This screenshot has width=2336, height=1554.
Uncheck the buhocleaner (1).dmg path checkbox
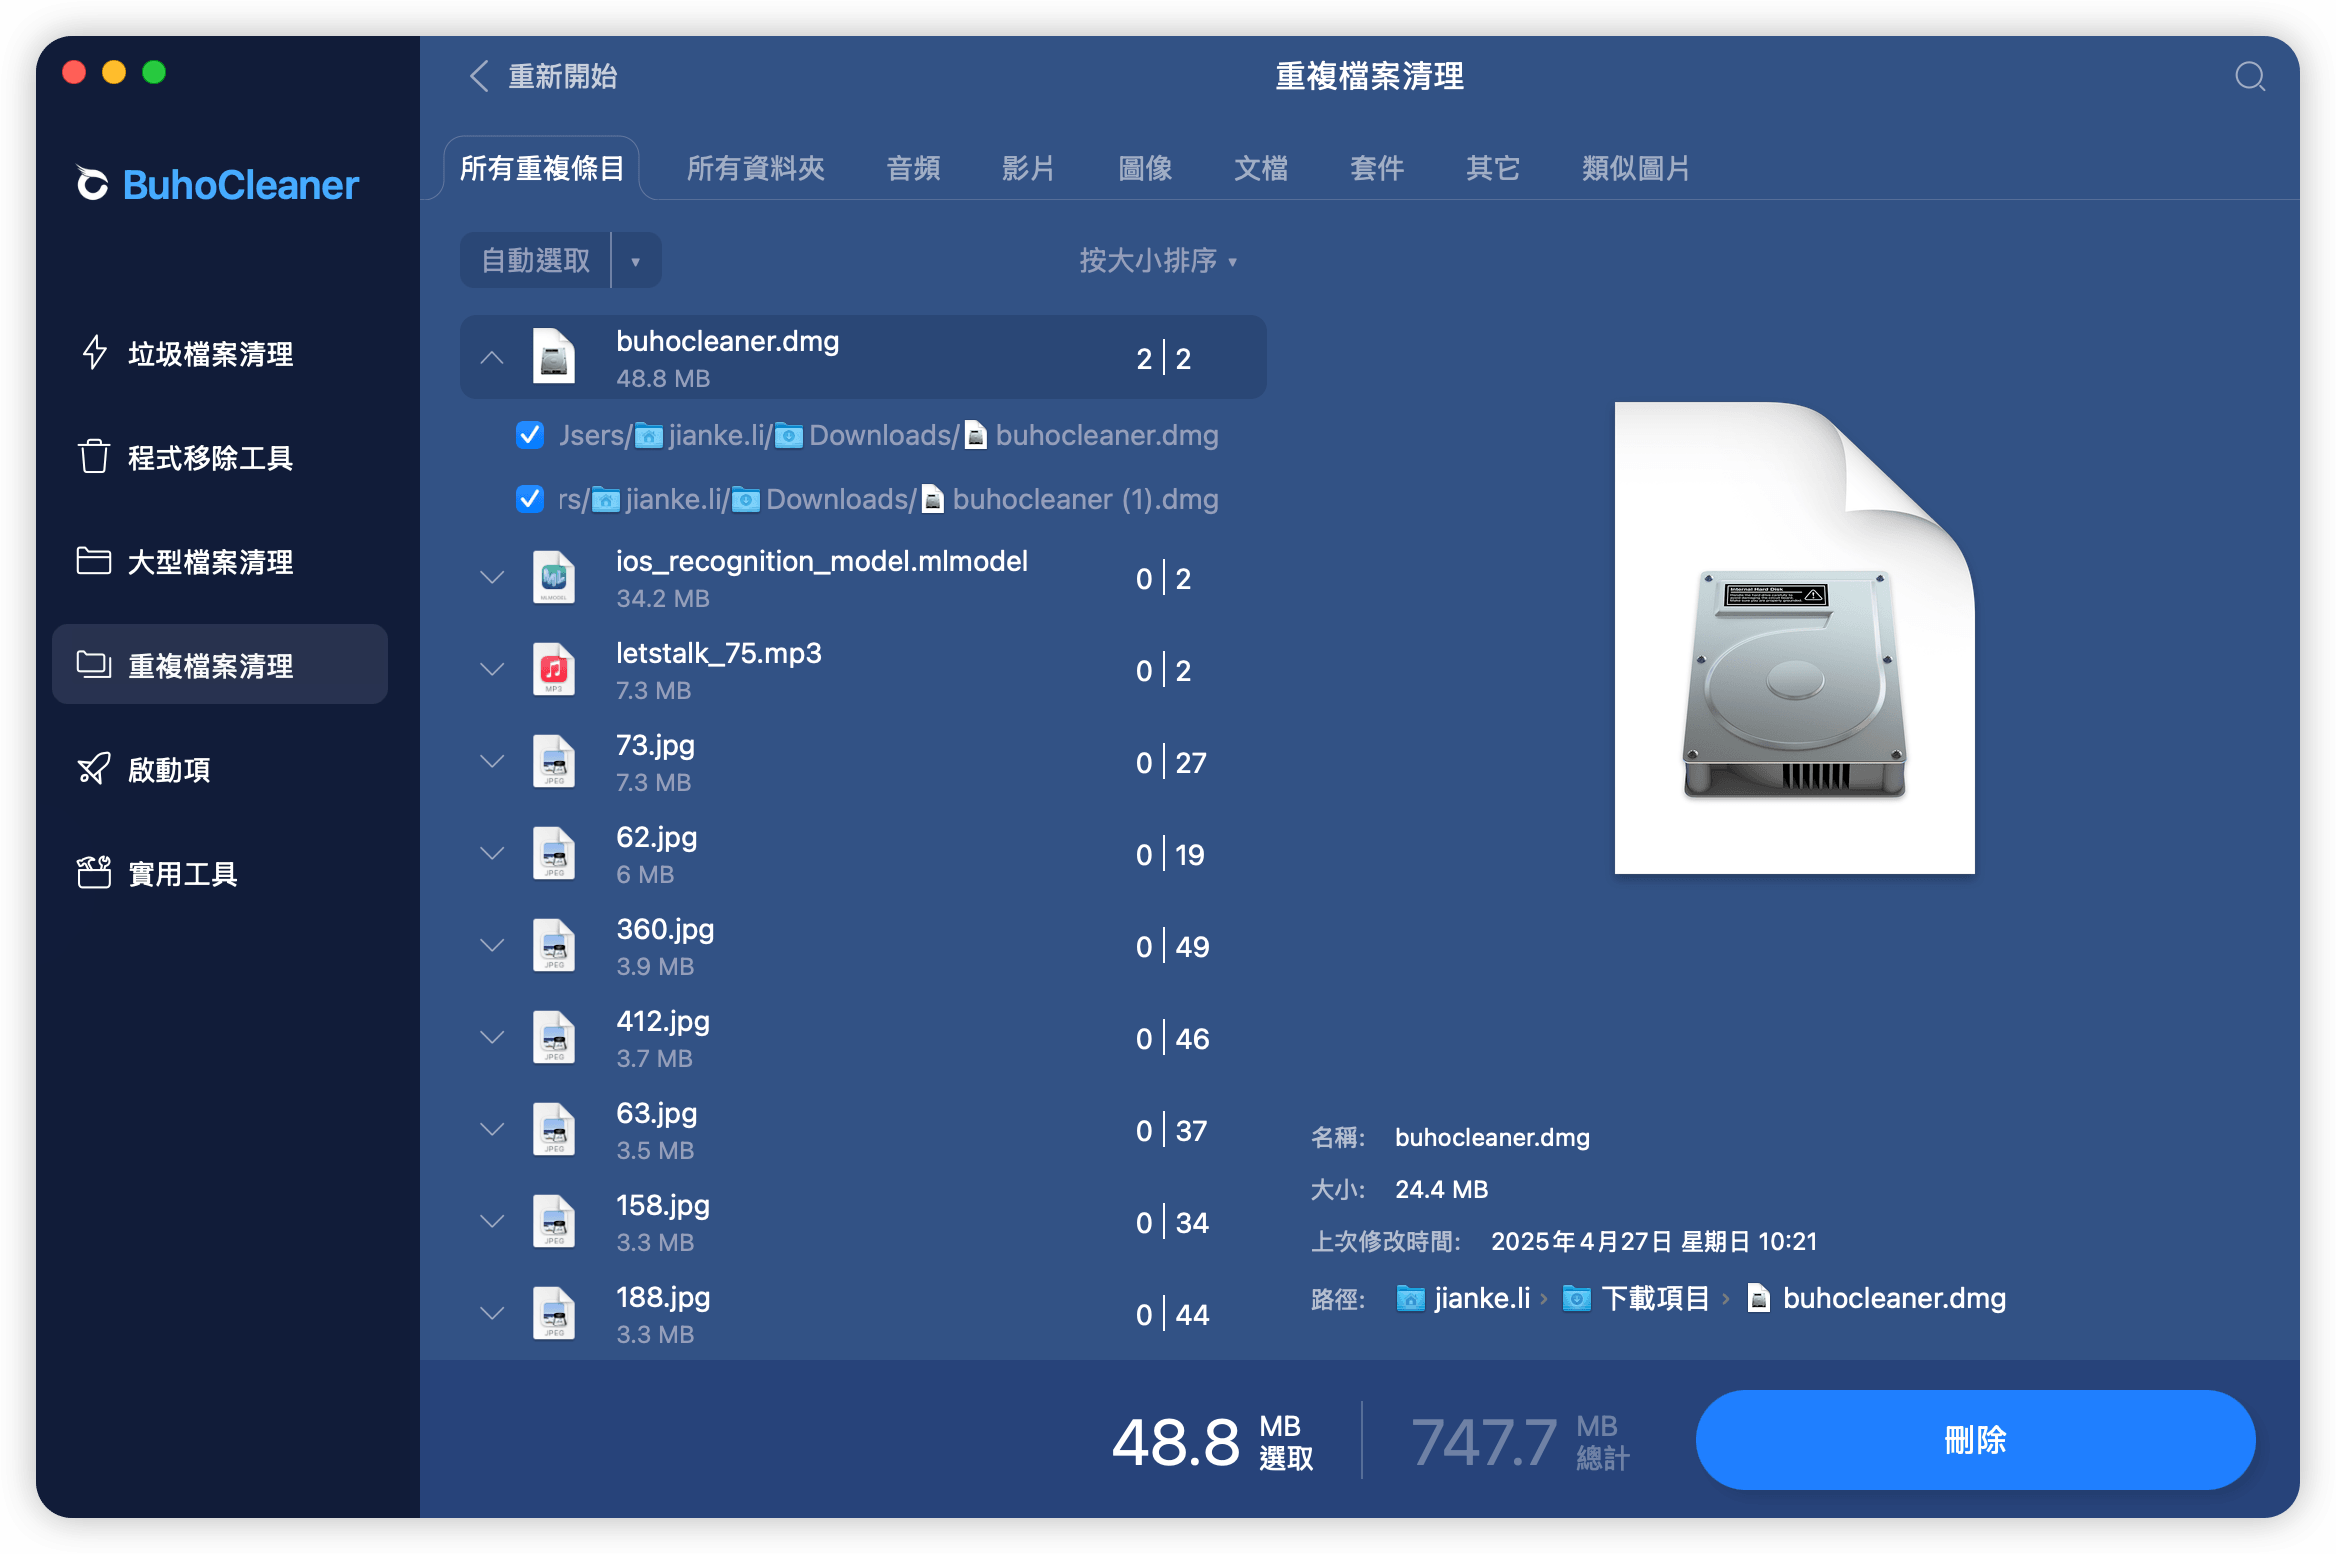[x=530, y=499]
